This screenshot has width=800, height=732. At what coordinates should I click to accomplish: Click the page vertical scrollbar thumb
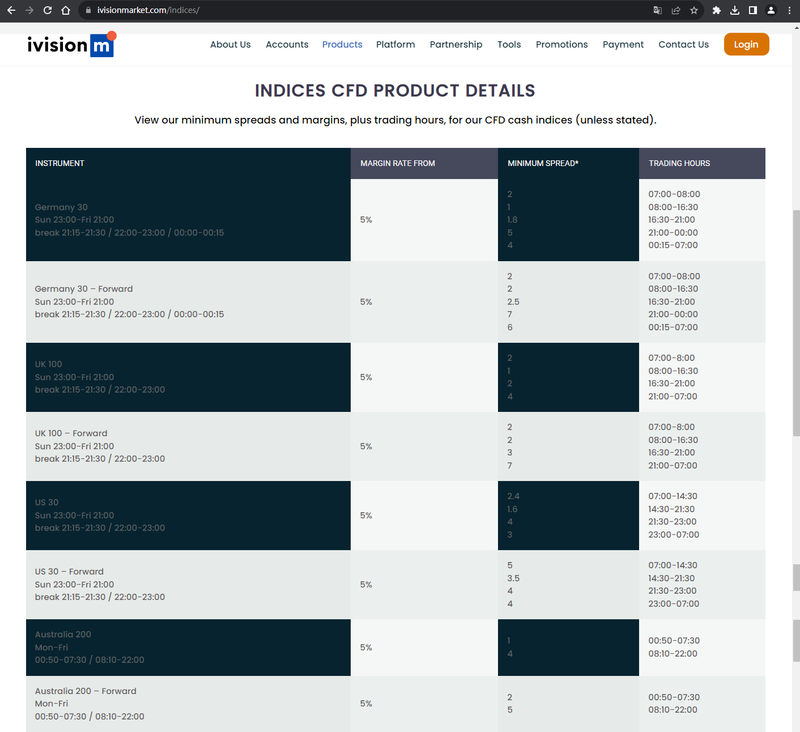pos(796,323)
